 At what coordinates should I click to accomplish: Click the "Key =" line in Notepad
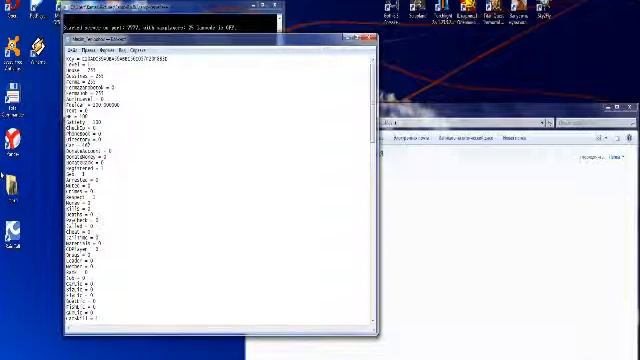click(116, 59)
